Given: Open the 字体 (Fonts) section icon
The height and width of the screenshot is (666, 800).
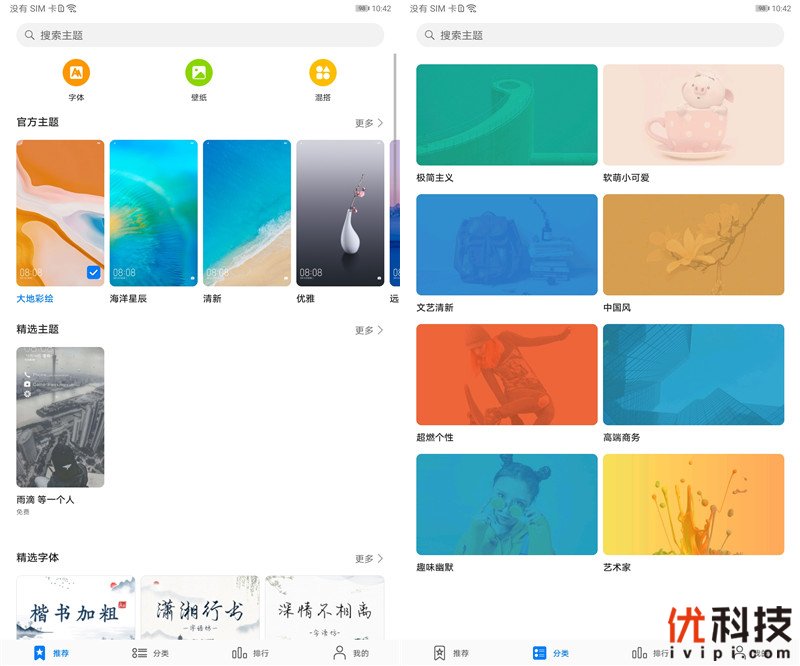Looking at the screenshot, I should click(x=77, y=73).
